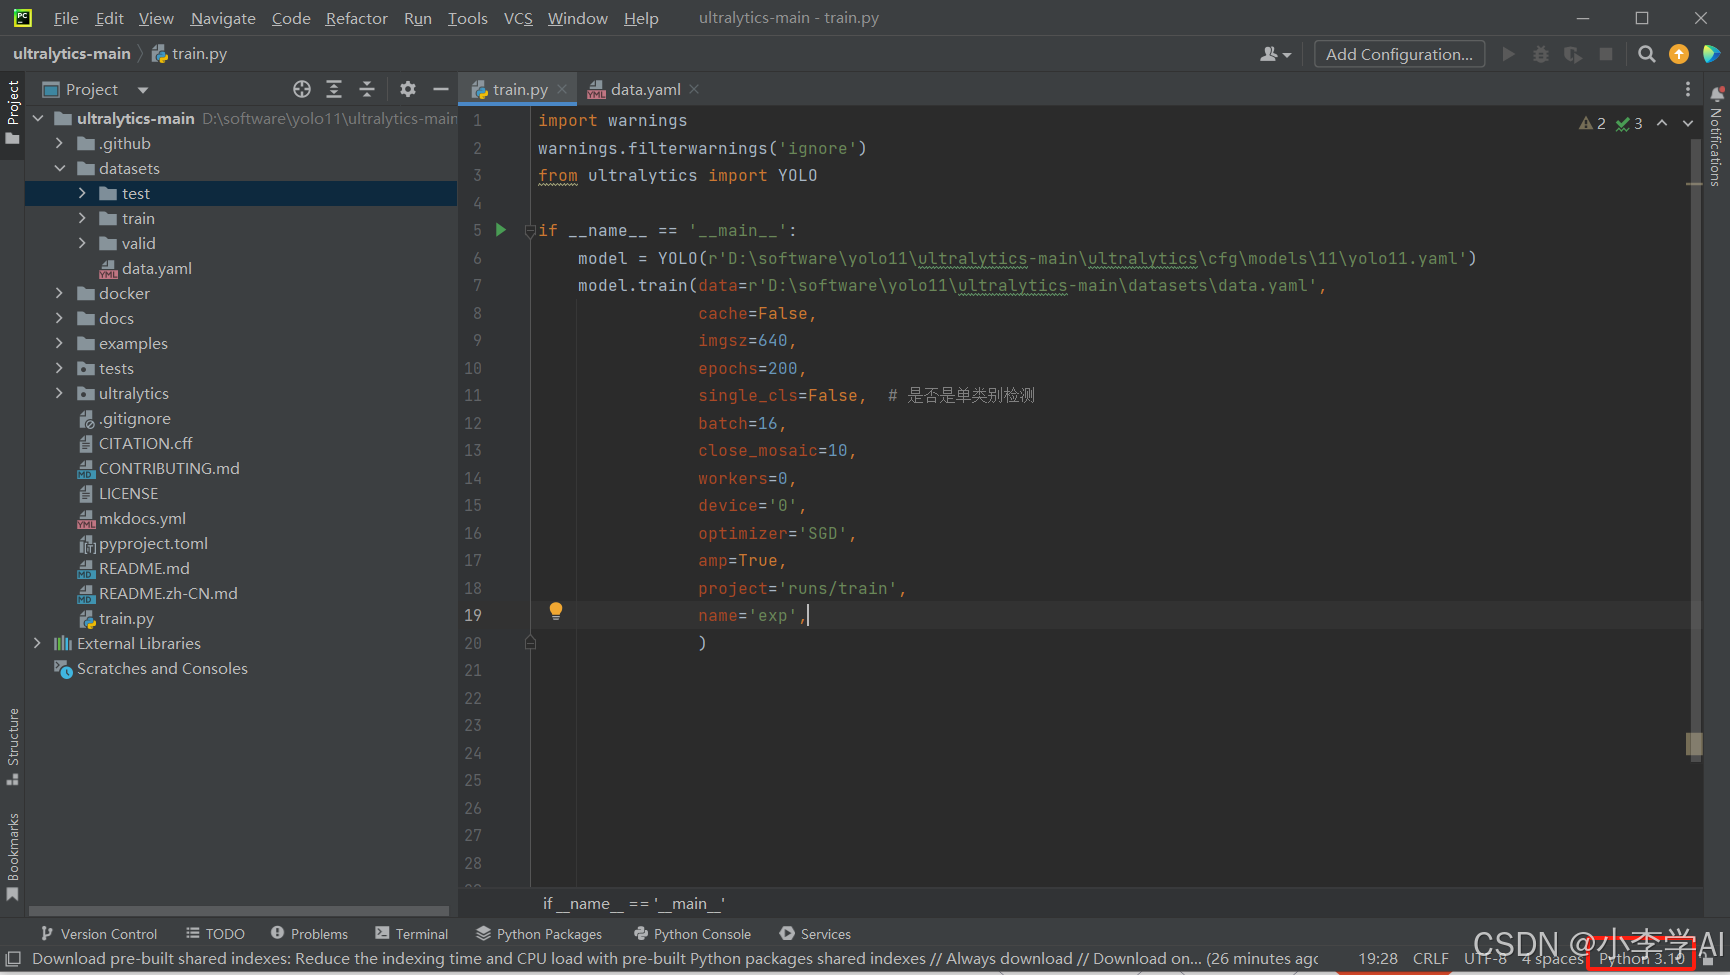Close the data.yaml editor tab
This screenshot has width=1730, height=975.
click(694, 89)
